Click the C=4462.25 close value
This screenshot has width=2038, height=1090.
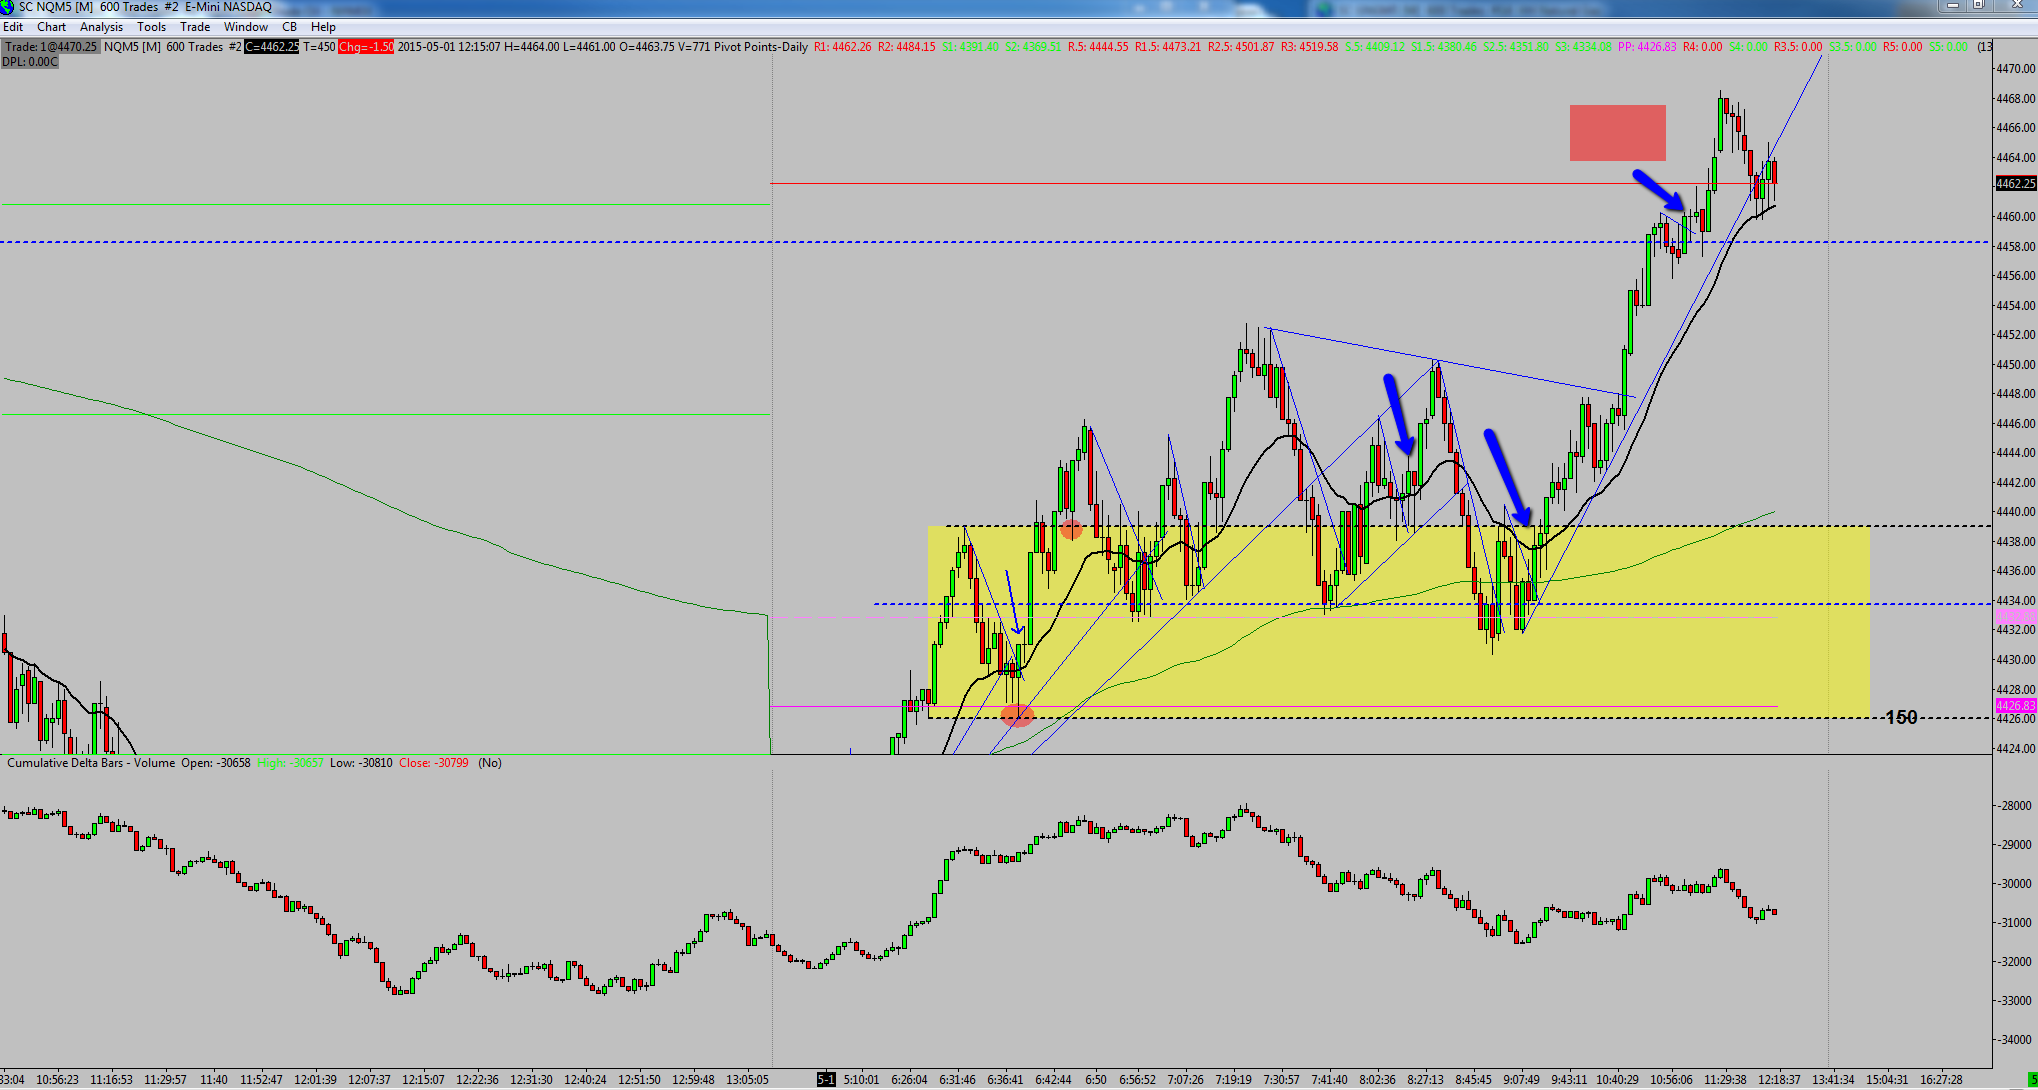(x=272, y=47)
